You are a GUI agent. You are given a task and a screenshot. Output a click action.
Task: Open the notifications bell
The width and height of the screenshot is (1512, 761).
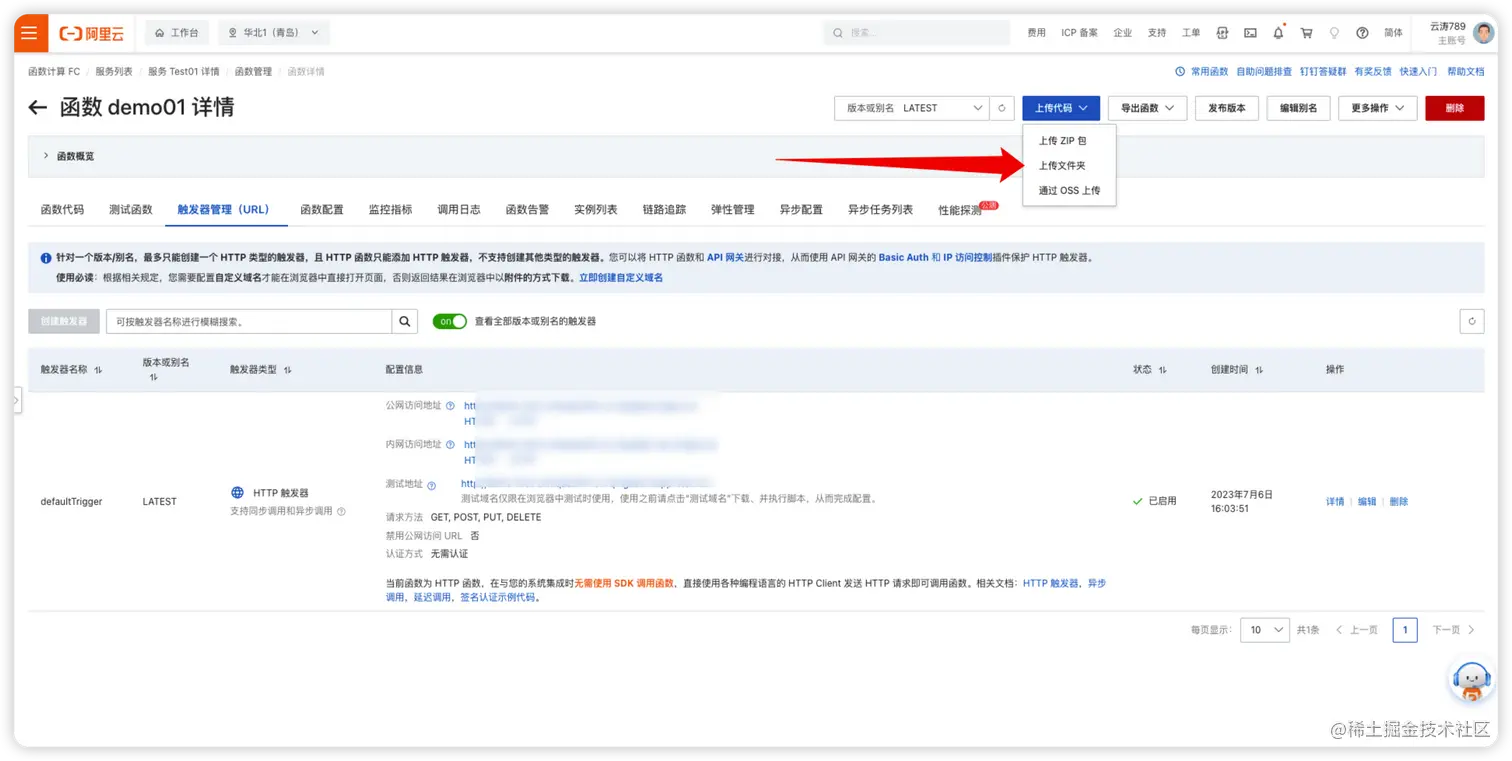[1278, 33]
